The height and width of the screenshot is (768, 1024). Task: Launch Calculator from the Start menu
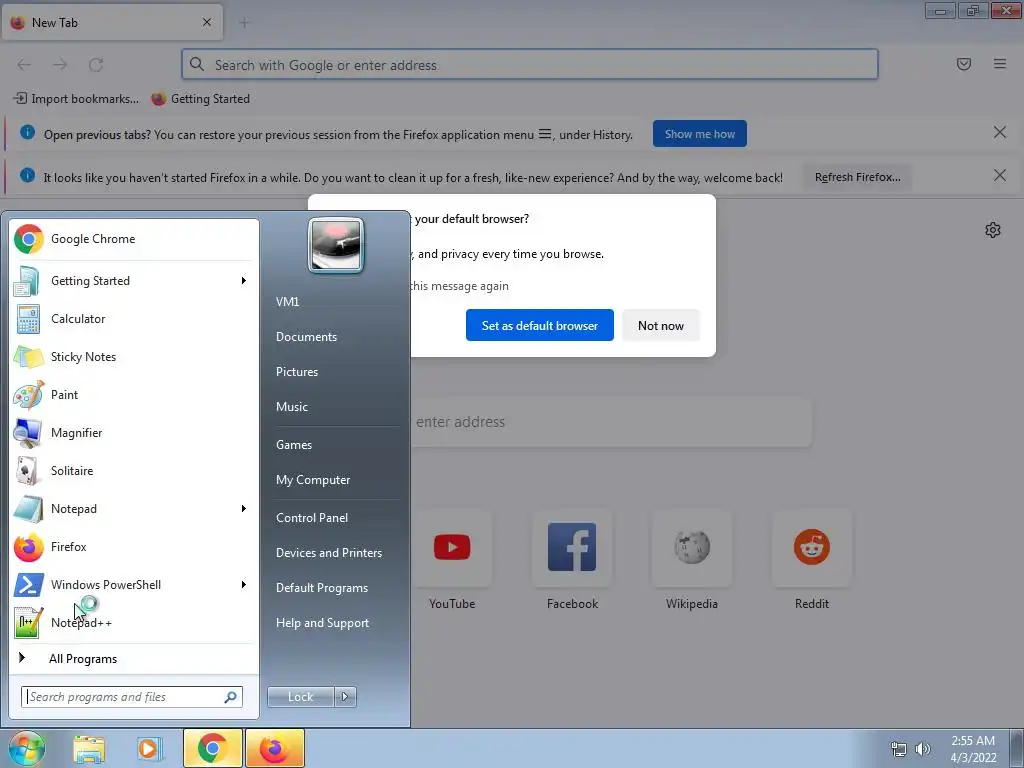tap(134, 319)
